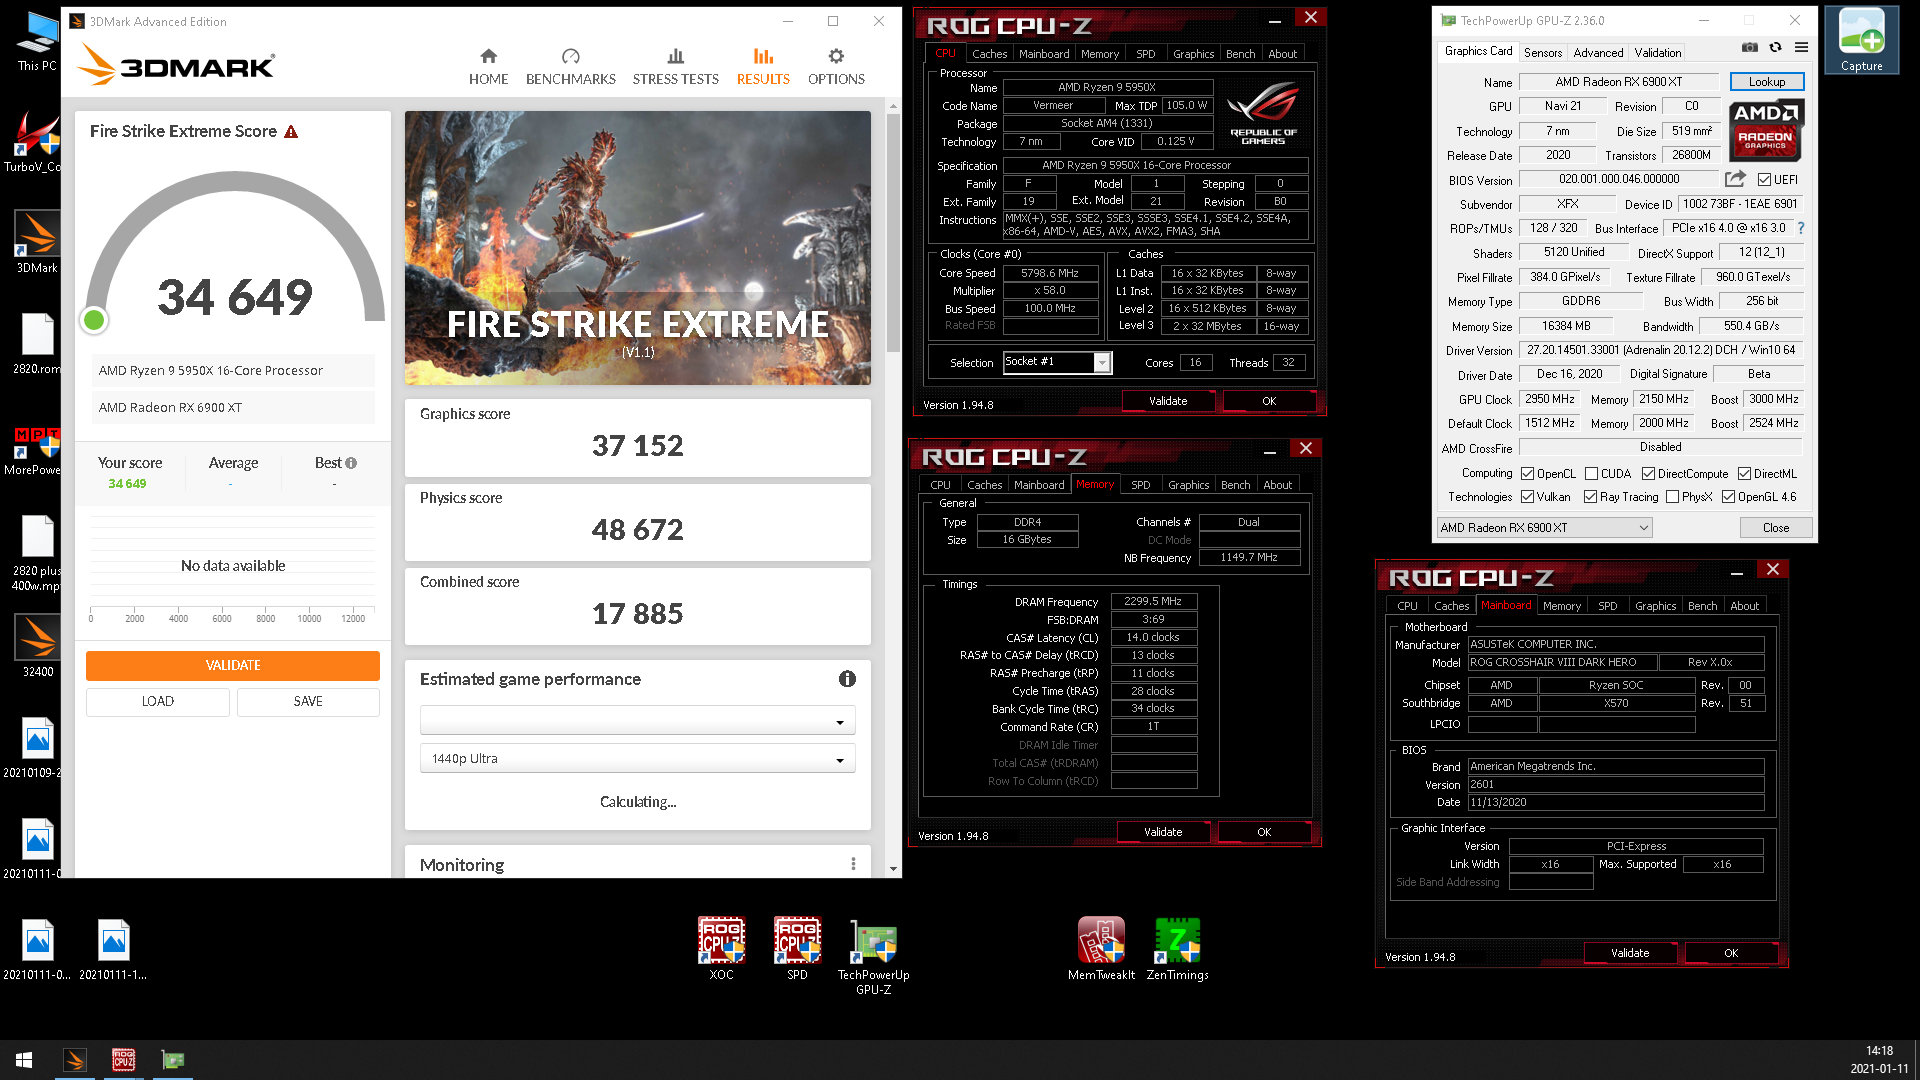Click the Graphics score value 37 152
The height and width of the screenshot is (1080, 1920).
[x=637, y=446]
